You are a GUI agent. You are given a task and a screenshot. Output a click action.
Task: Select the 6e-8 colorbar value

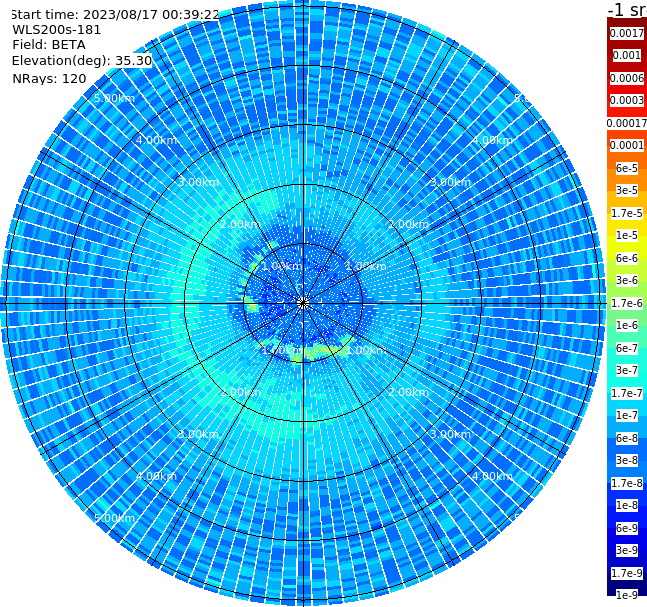[x=627, y=438]
